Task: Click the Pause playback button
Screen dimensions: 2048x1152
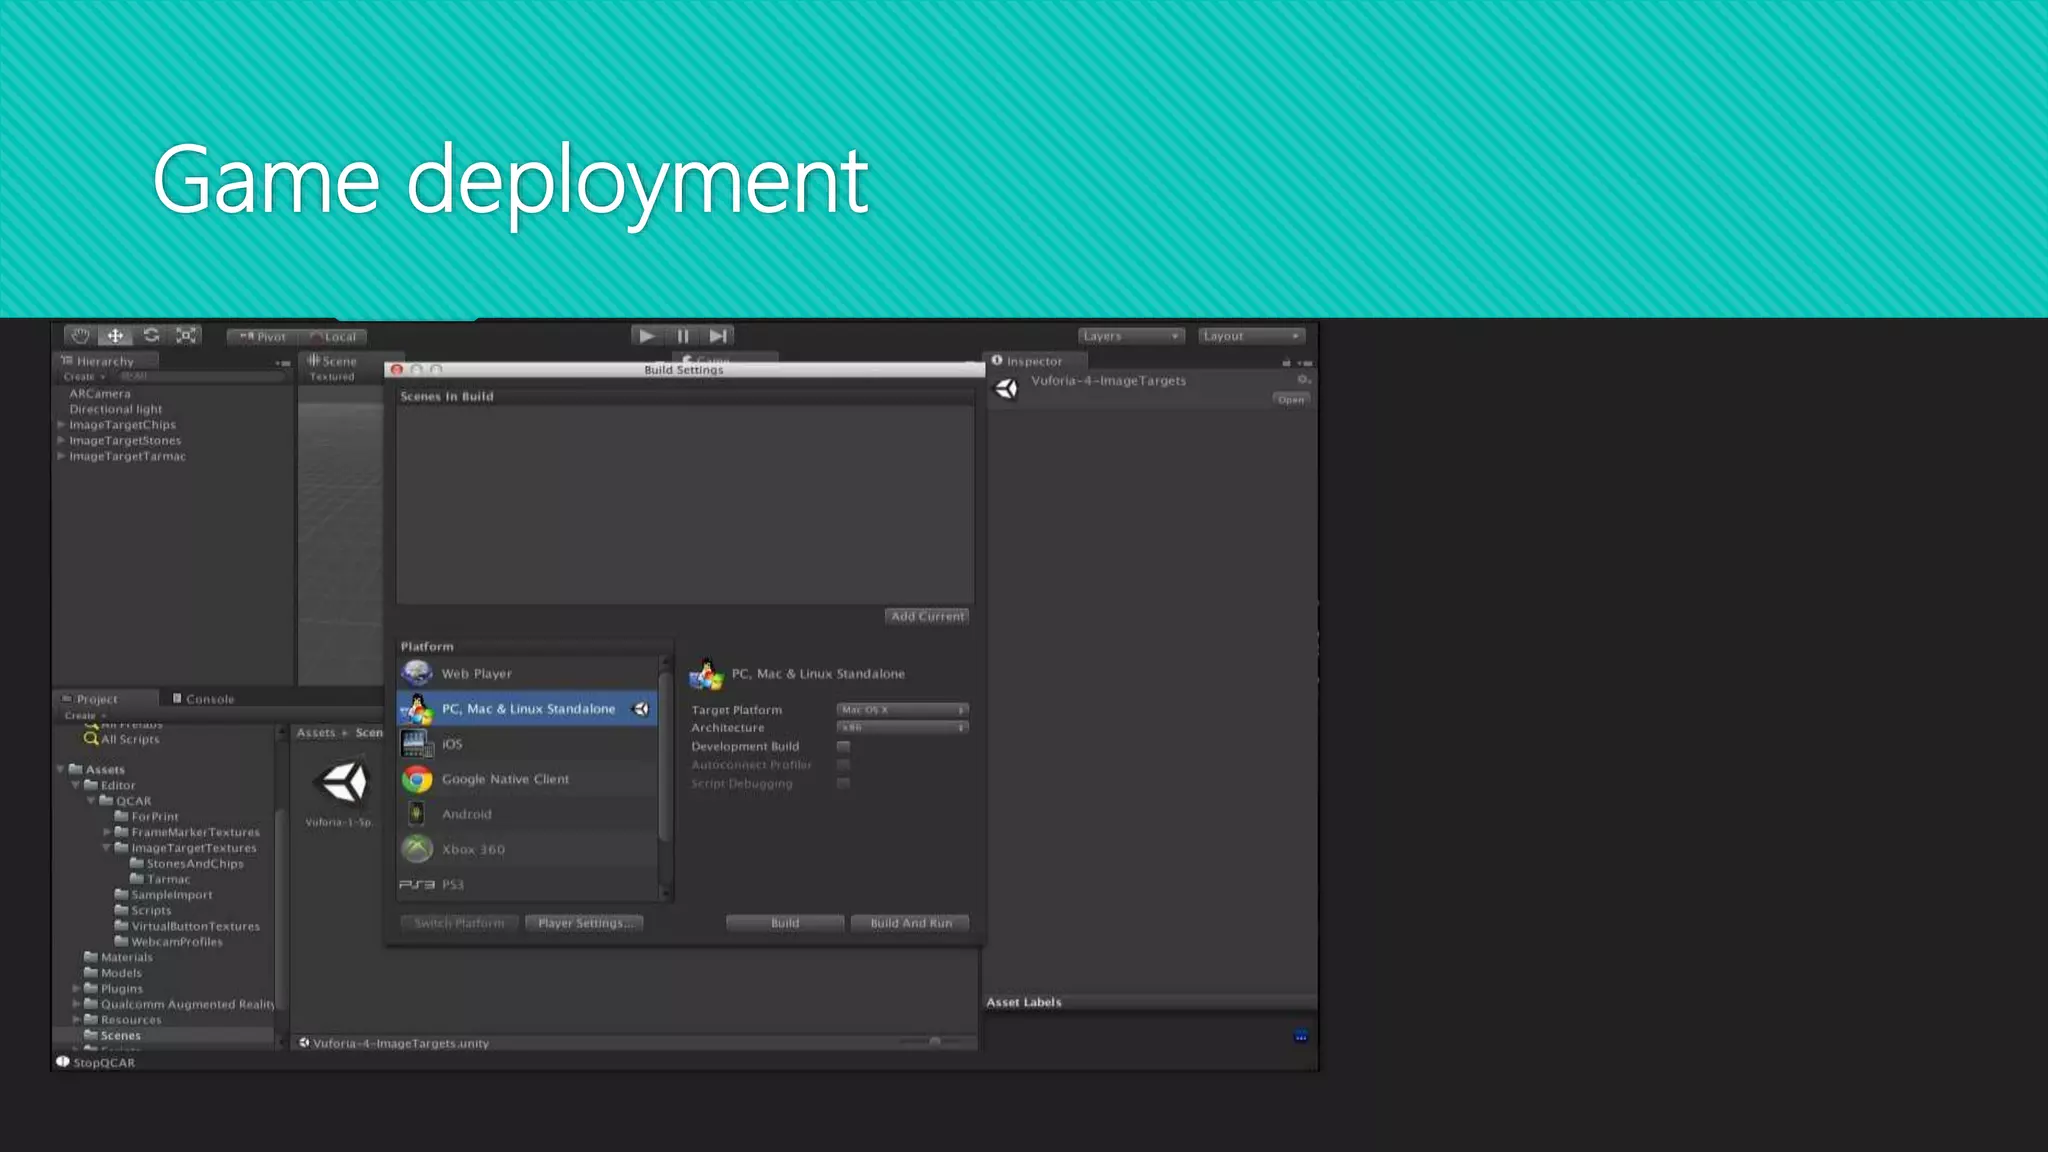Action: coord(683,336)
